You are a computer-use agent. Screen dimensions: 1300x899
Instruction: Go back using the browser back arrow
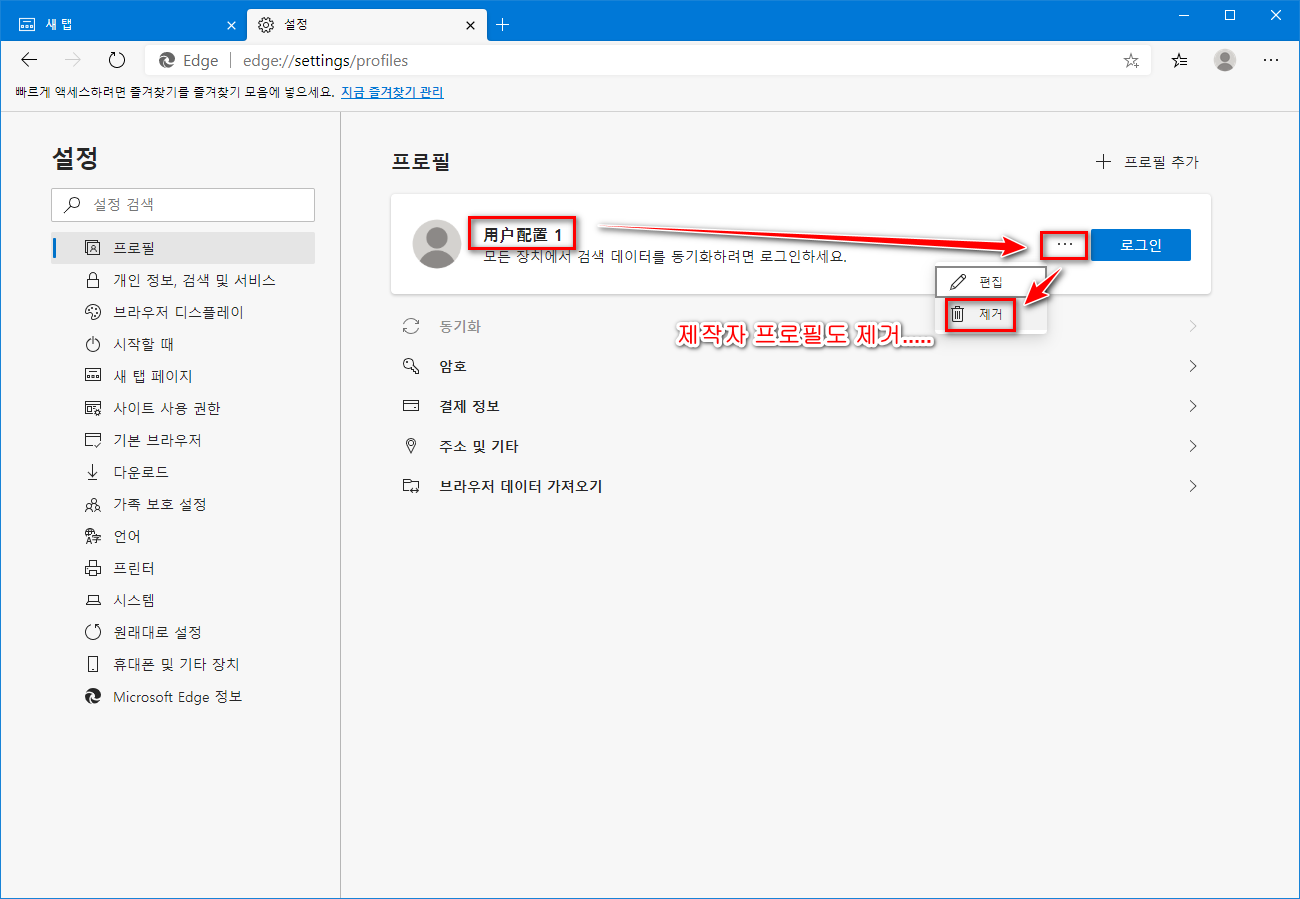click(29, 60)
